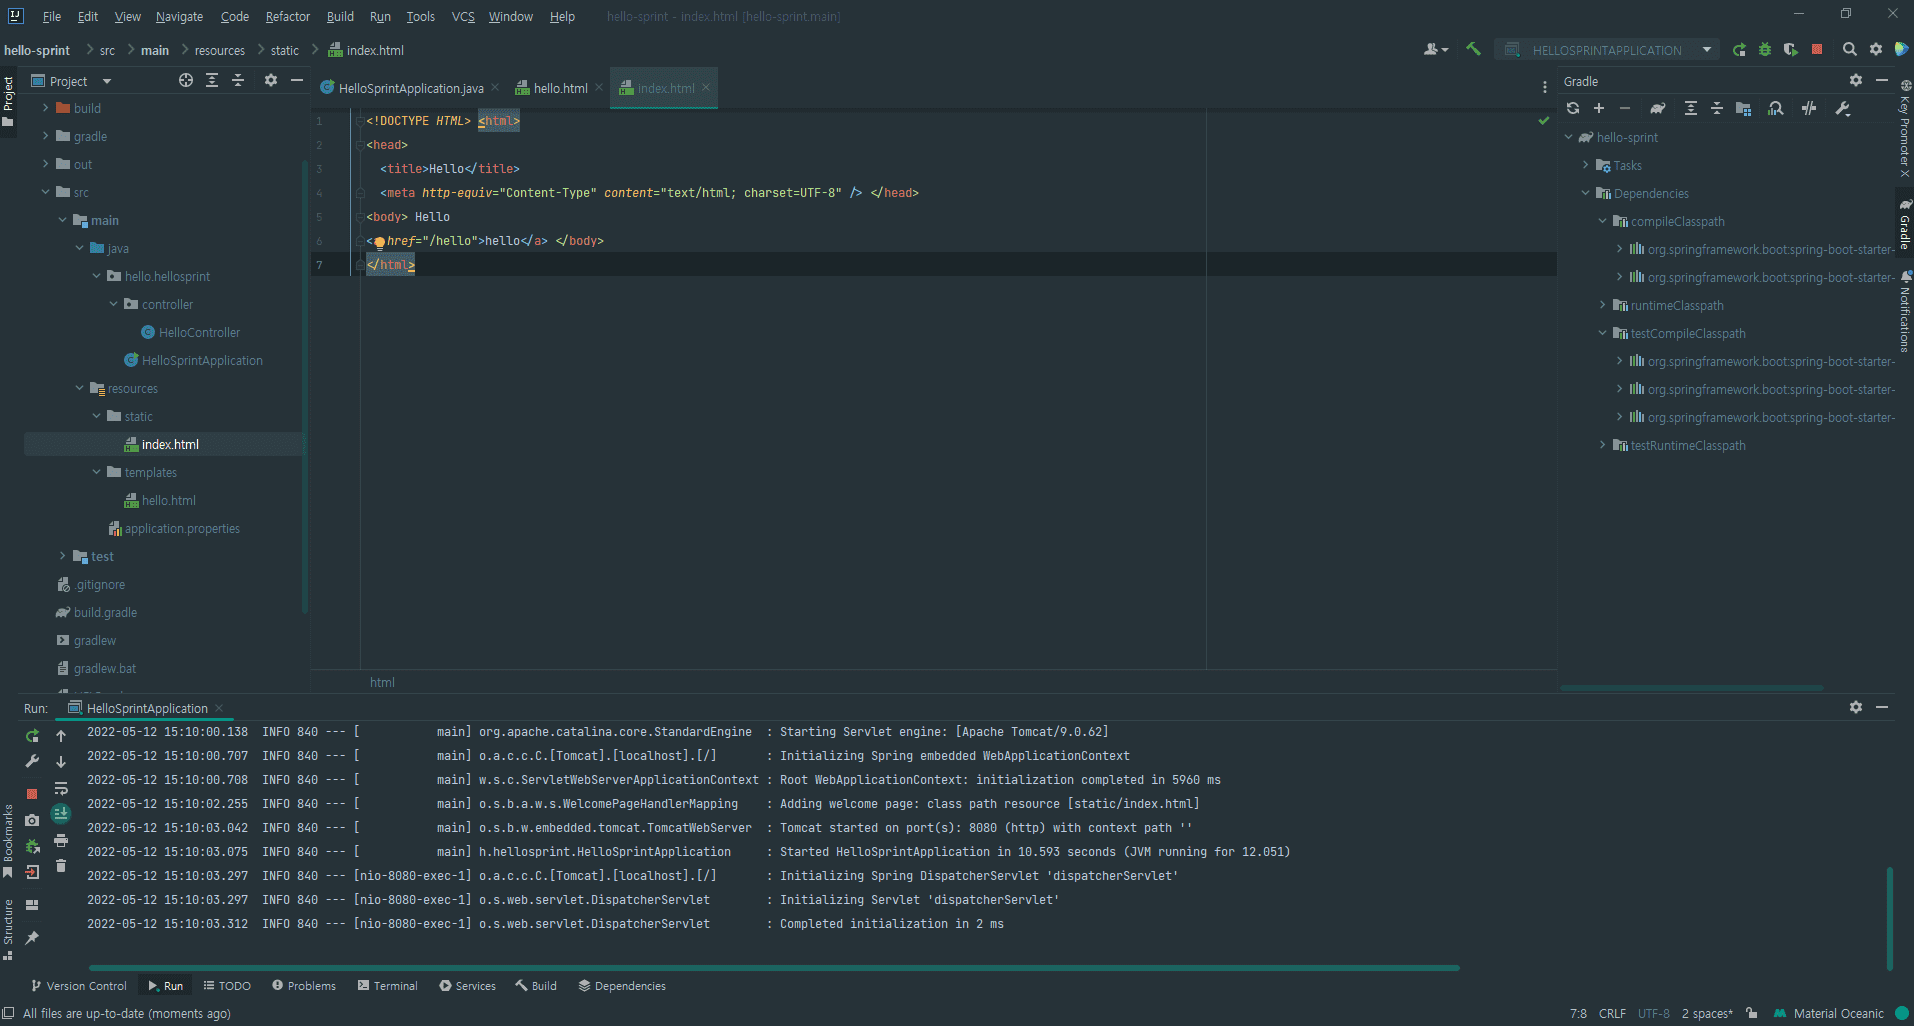Open Search Everywhere magnifier

pos(1850,49)
